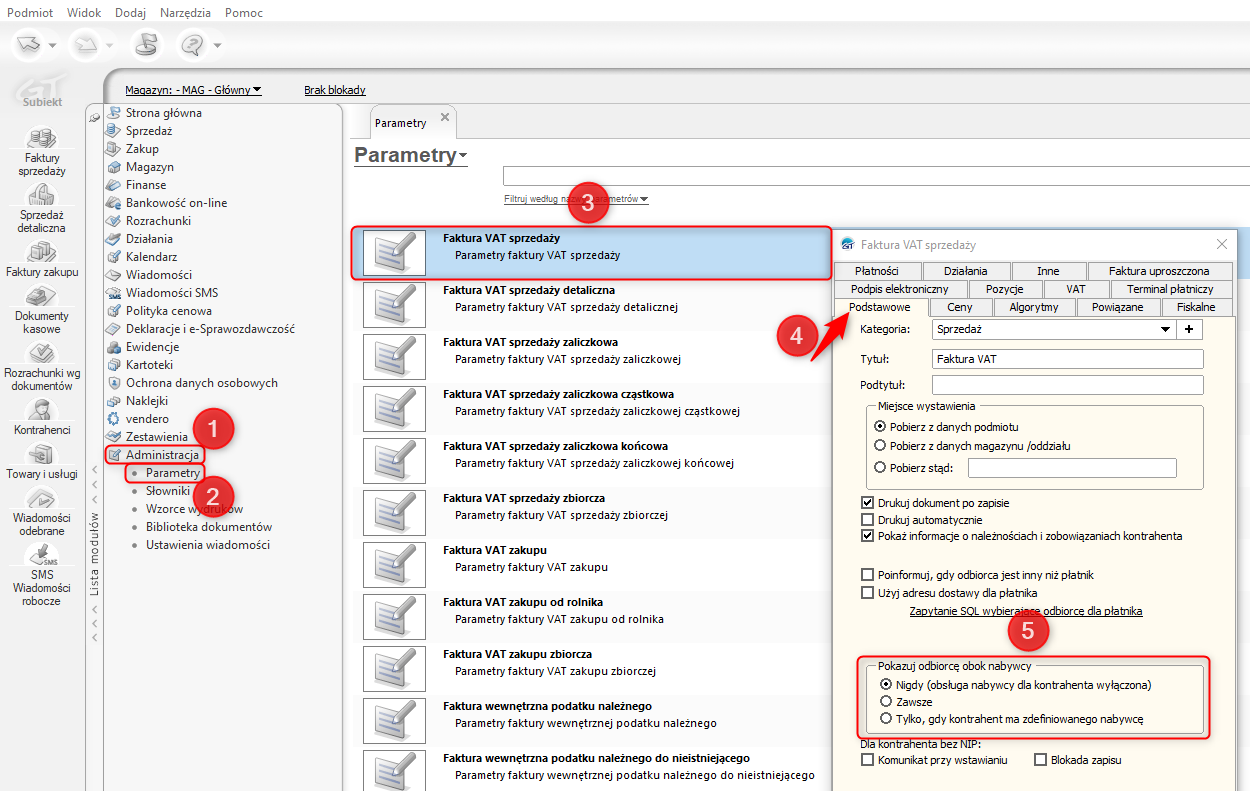This screenshot has height=791, width=1250.
Task: Click the vendero module icon
Action: (115, 419)
